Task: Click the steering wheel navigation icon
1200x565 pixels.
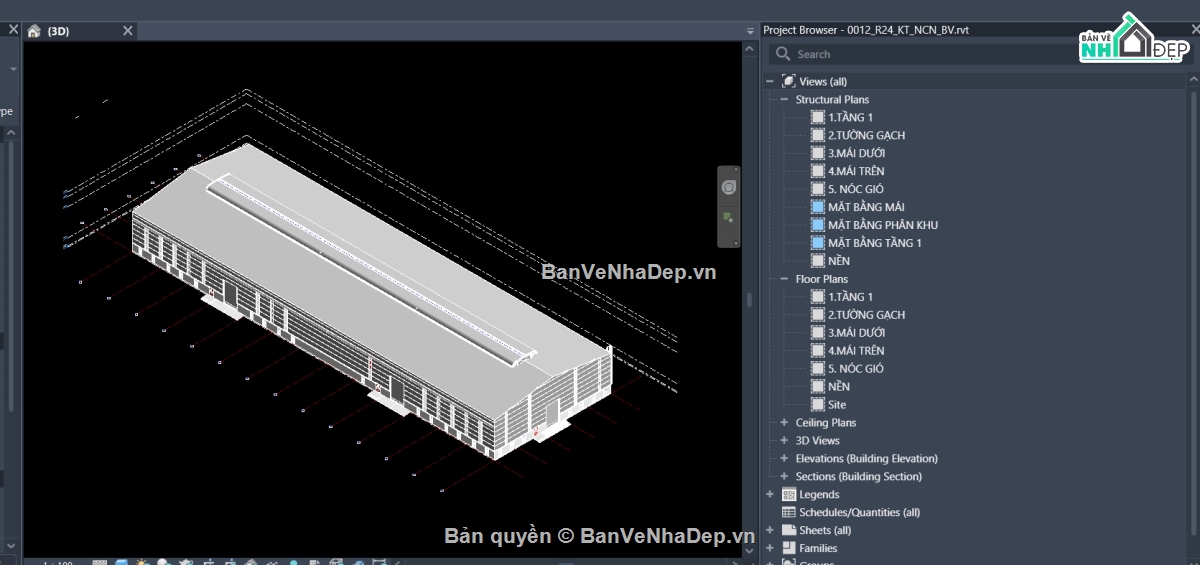Action: [729, 187]
